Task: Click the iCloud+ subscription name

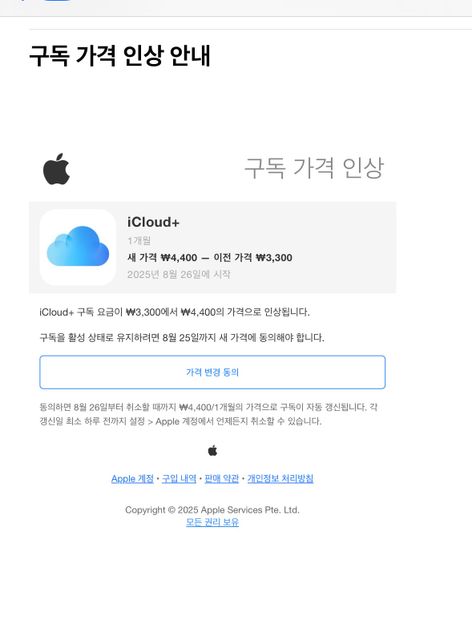Action: (153, 222)
